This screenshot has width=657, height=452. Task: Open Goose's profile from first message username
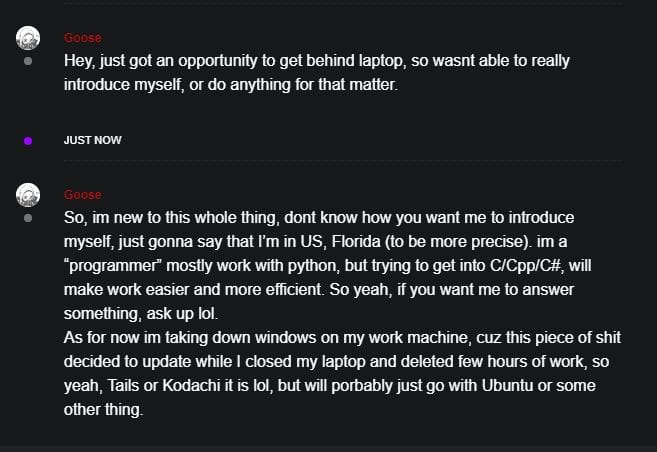[83, 37]
